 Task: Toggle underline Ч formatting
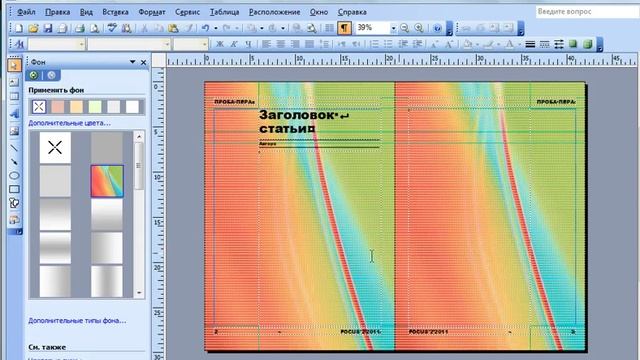[248, 44]
